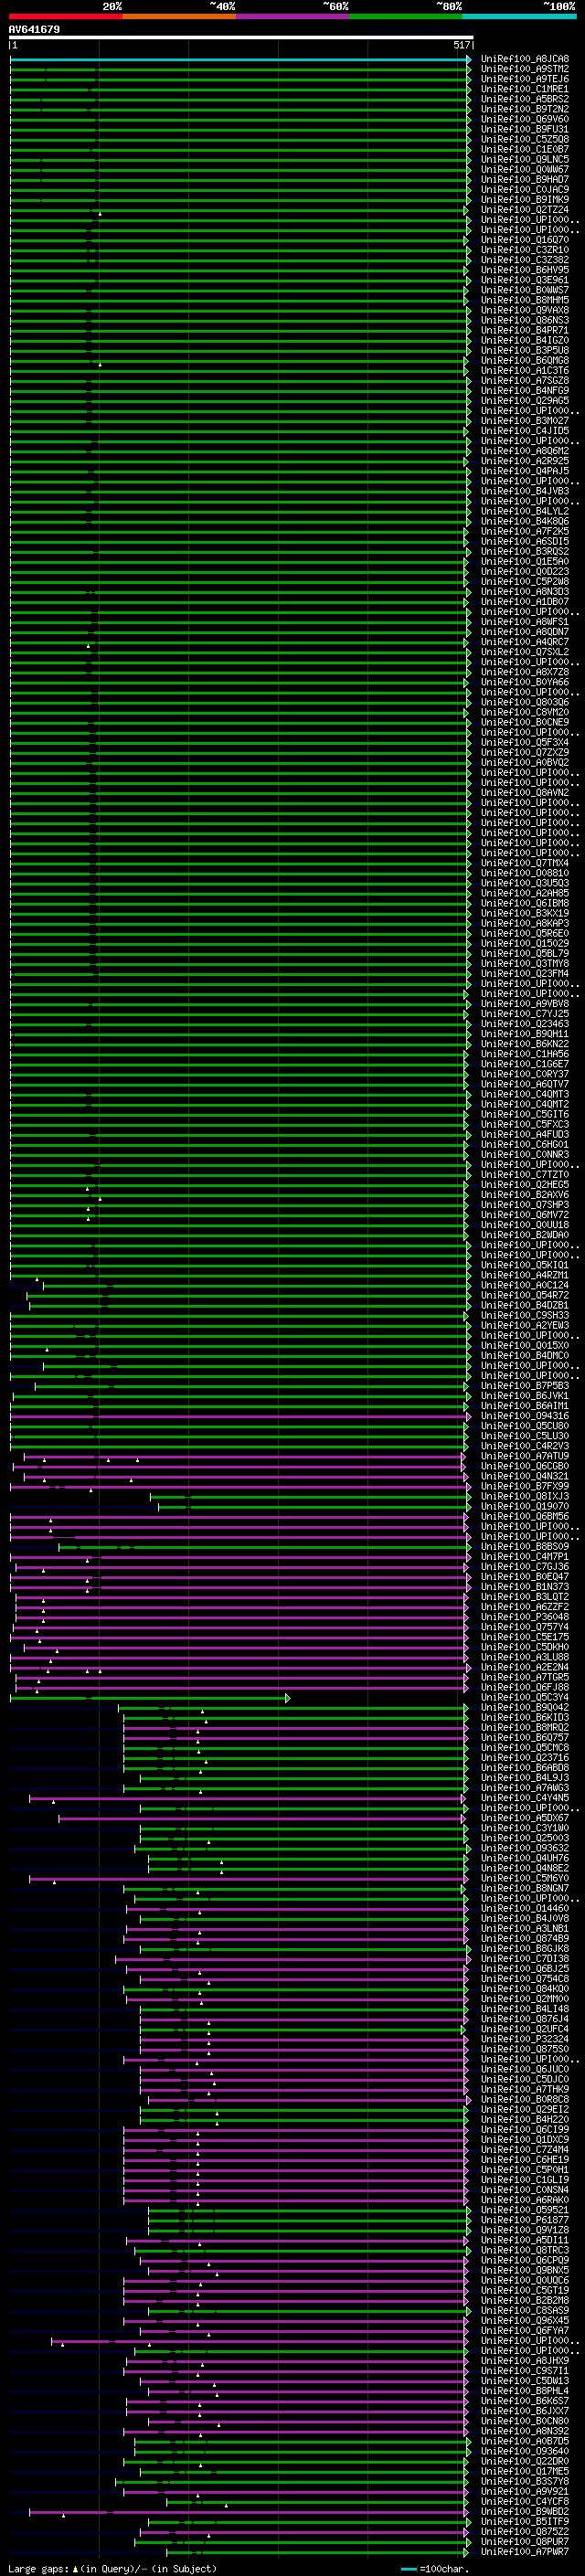Screen dimensions: 585x2576
Task: Select the UniRef100_Q6FYA7 label
Action: (x=525, y=2331)
